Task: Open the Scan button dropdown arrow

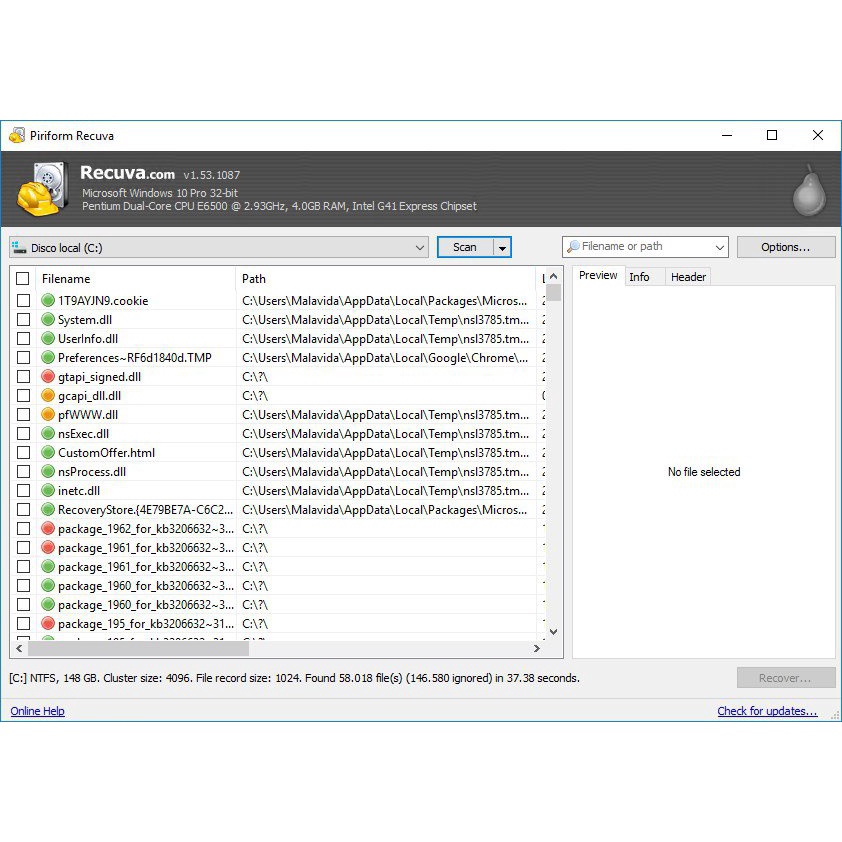Action: coord(502,248)
